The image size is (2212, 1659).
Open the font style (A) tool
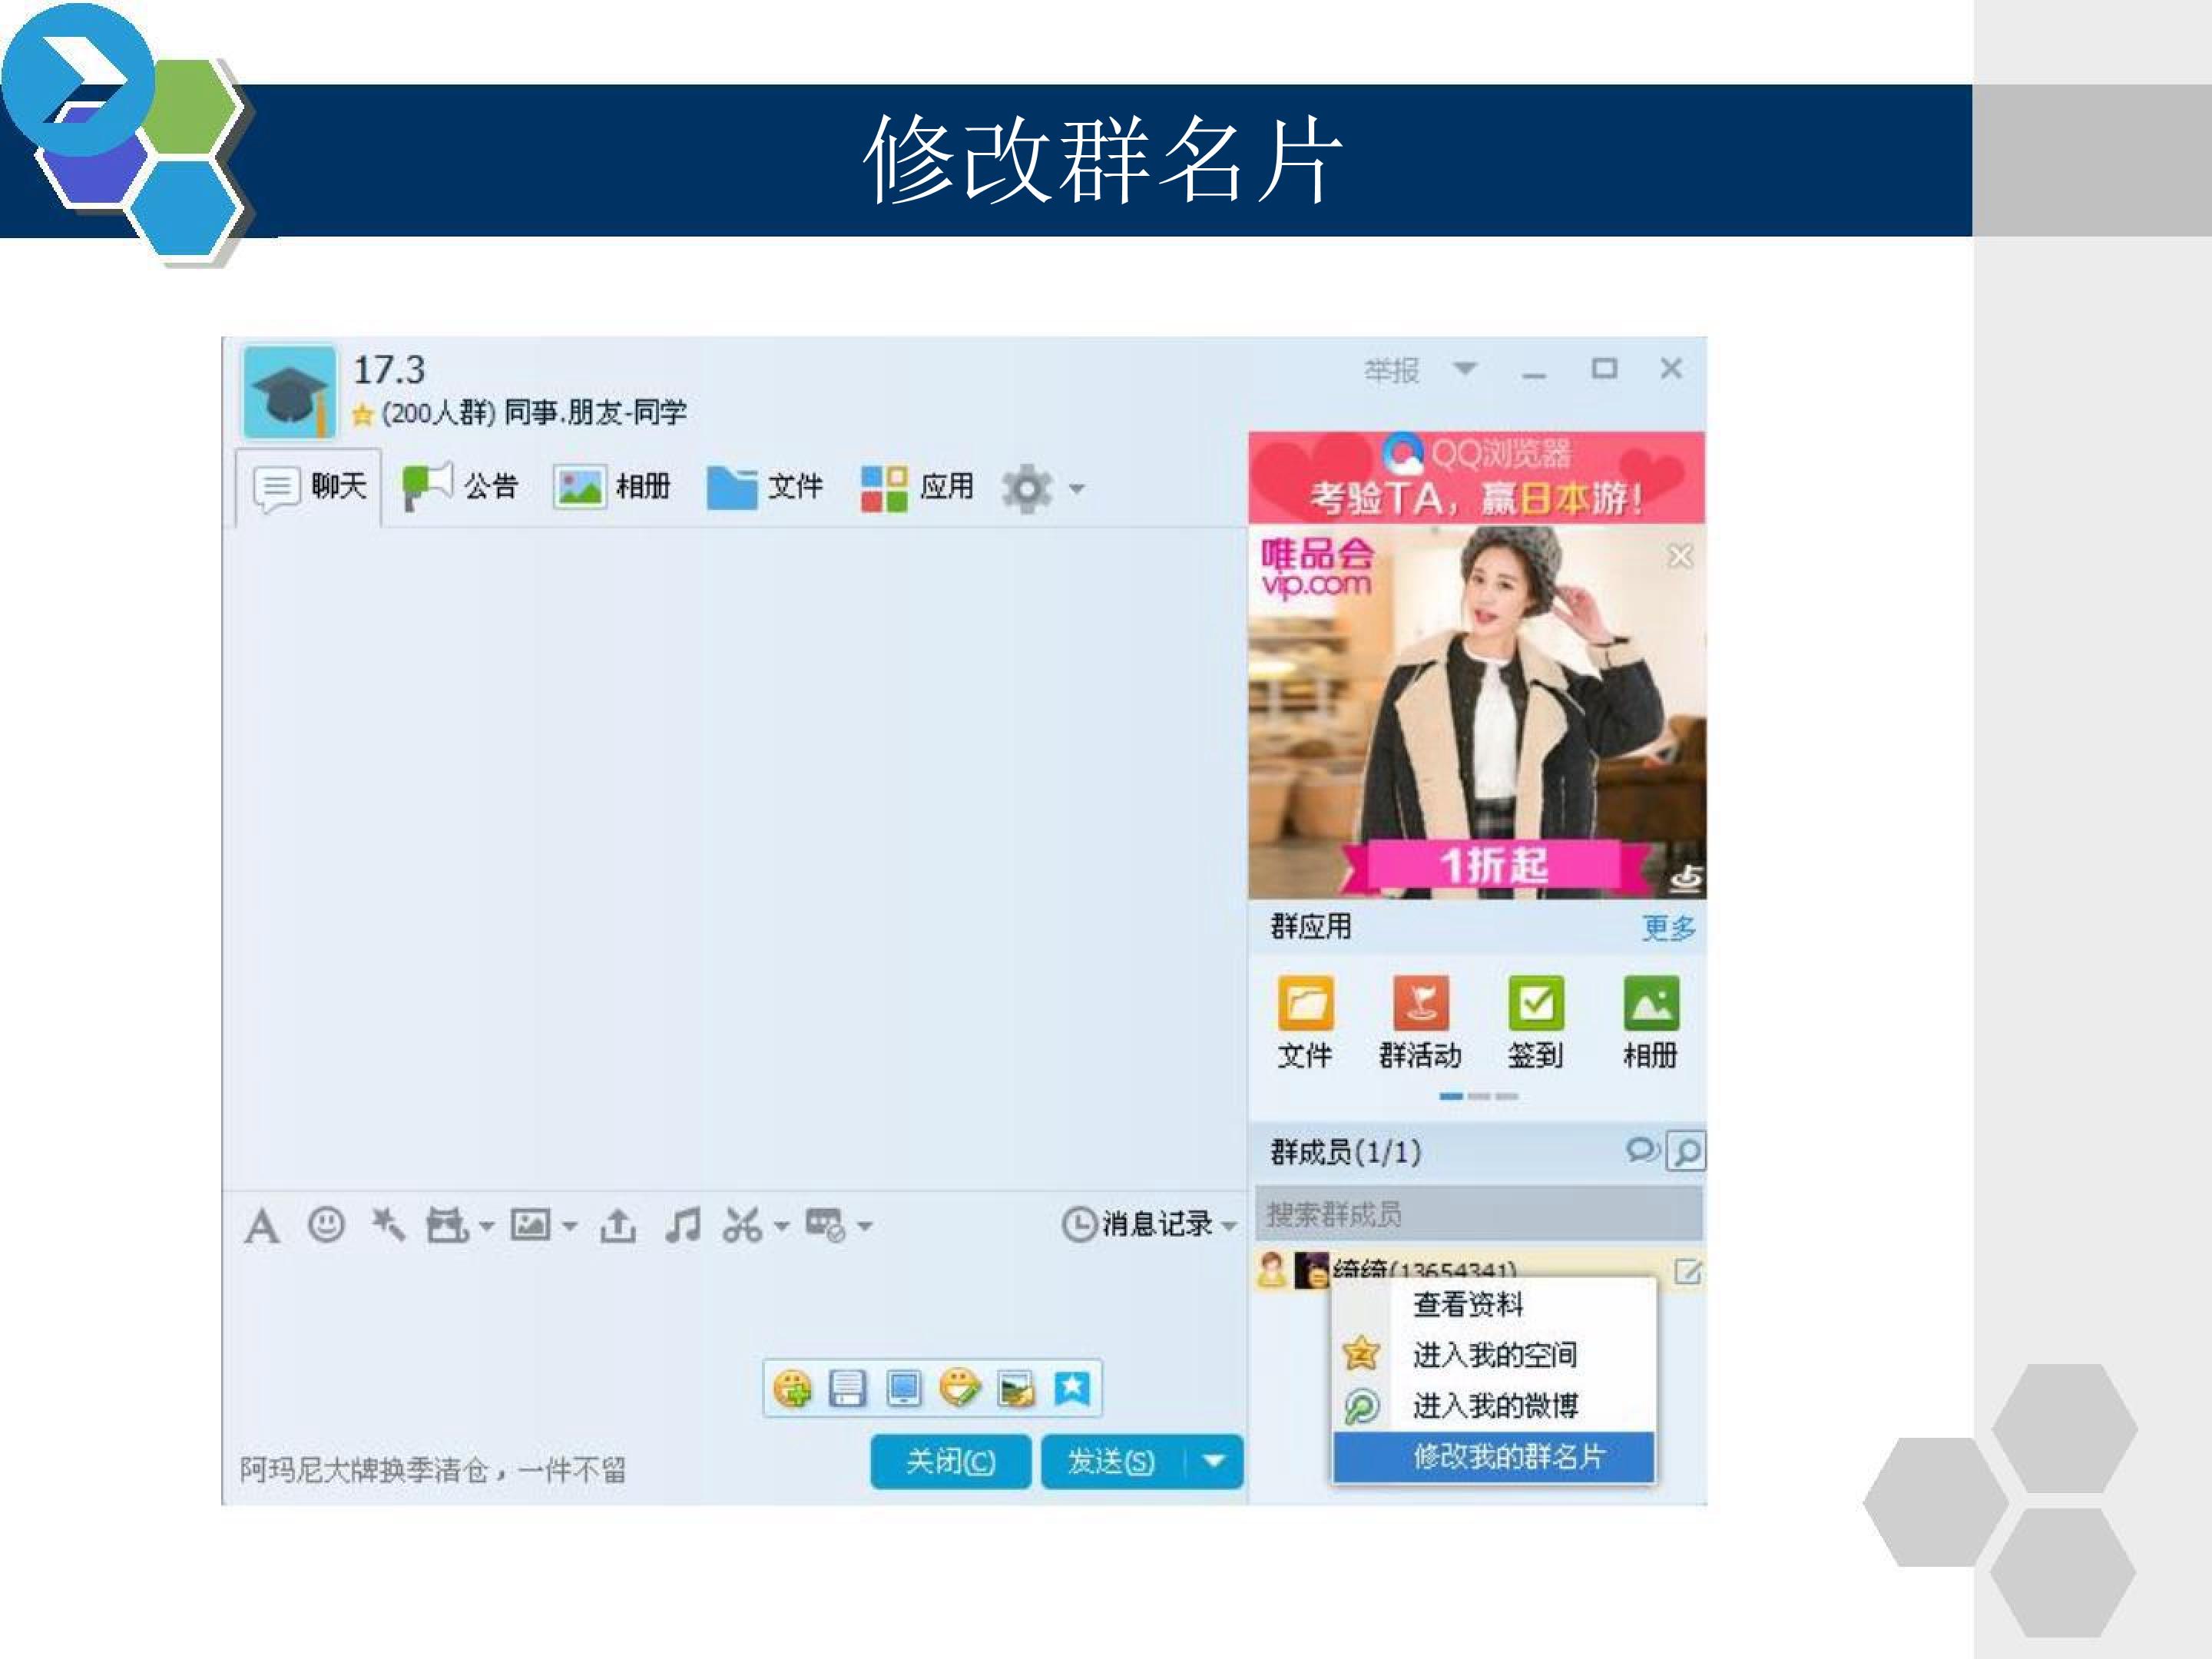[x=262, y=1225]
